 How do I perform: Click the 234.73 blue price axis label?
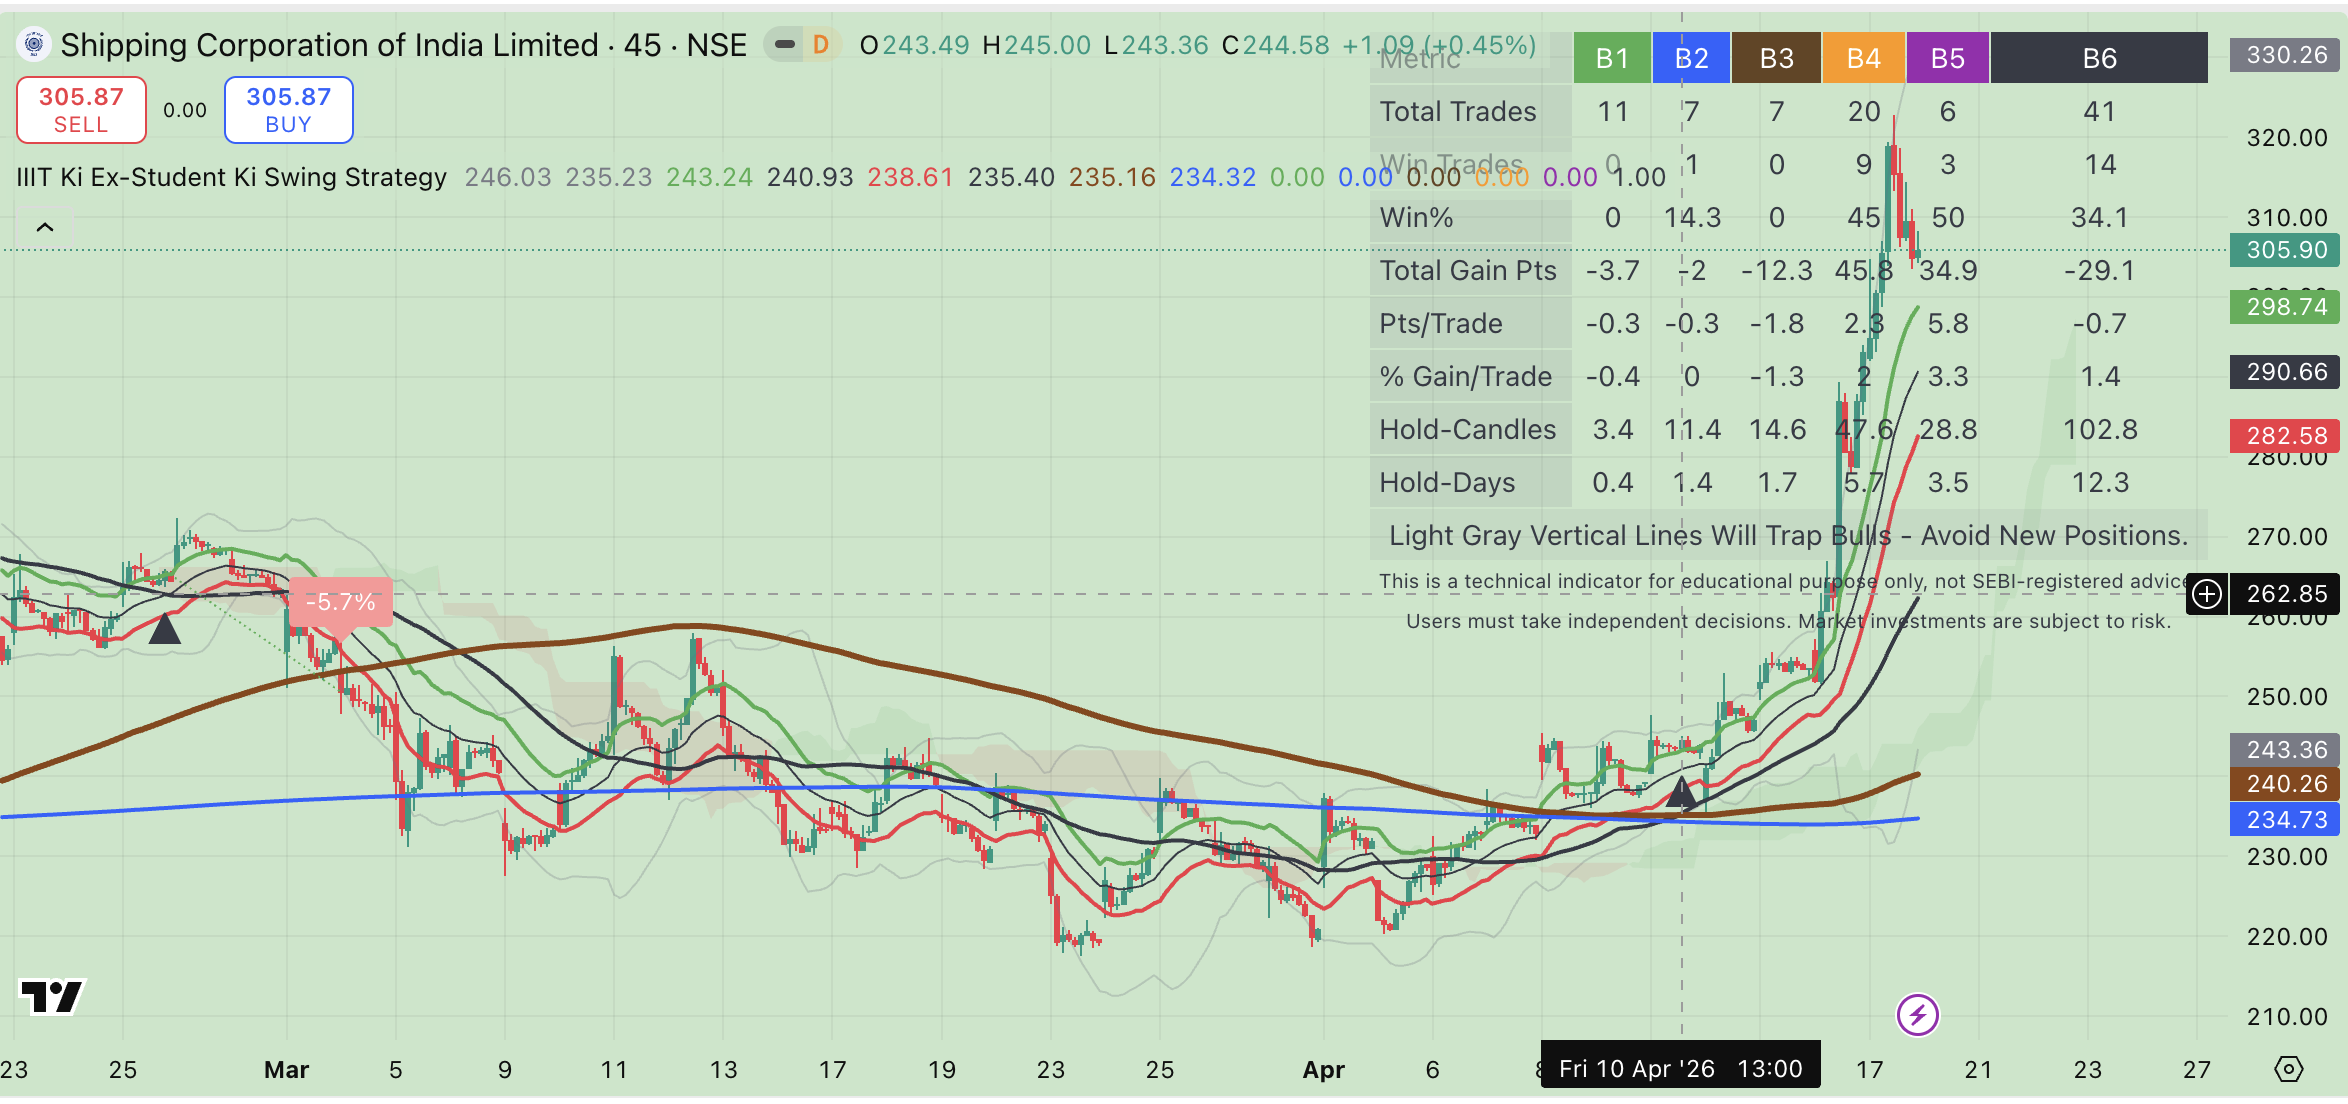2287,820
